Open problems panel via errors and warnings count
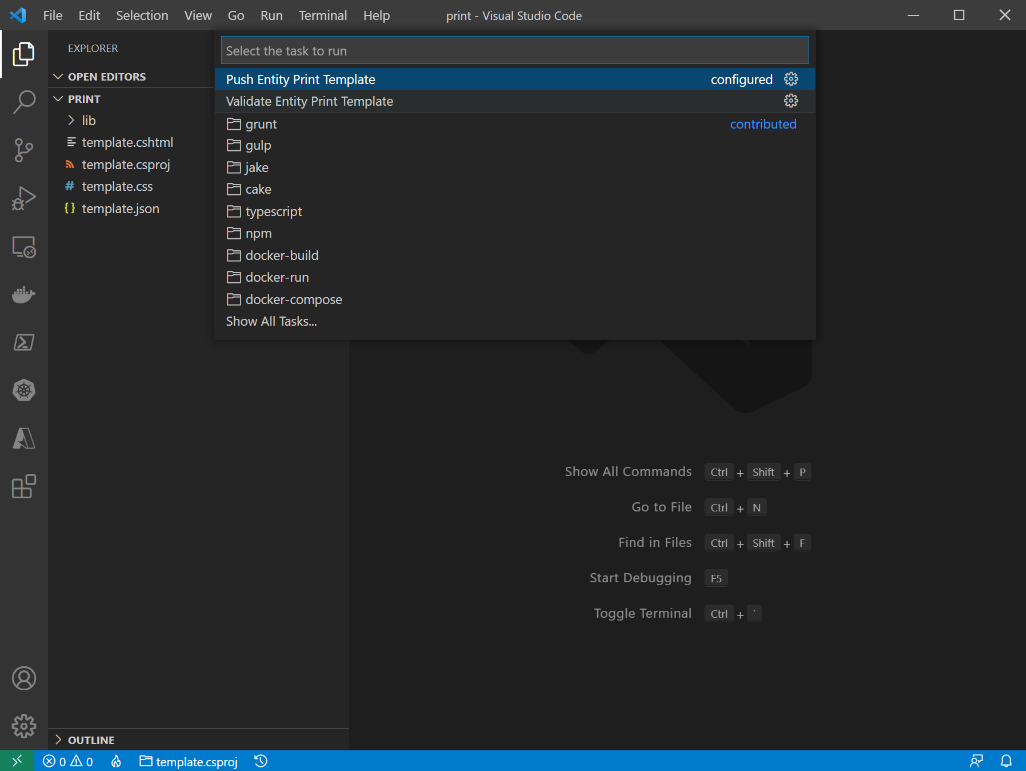The height and width of the screenshot is (771, 1026). point(68,761)
